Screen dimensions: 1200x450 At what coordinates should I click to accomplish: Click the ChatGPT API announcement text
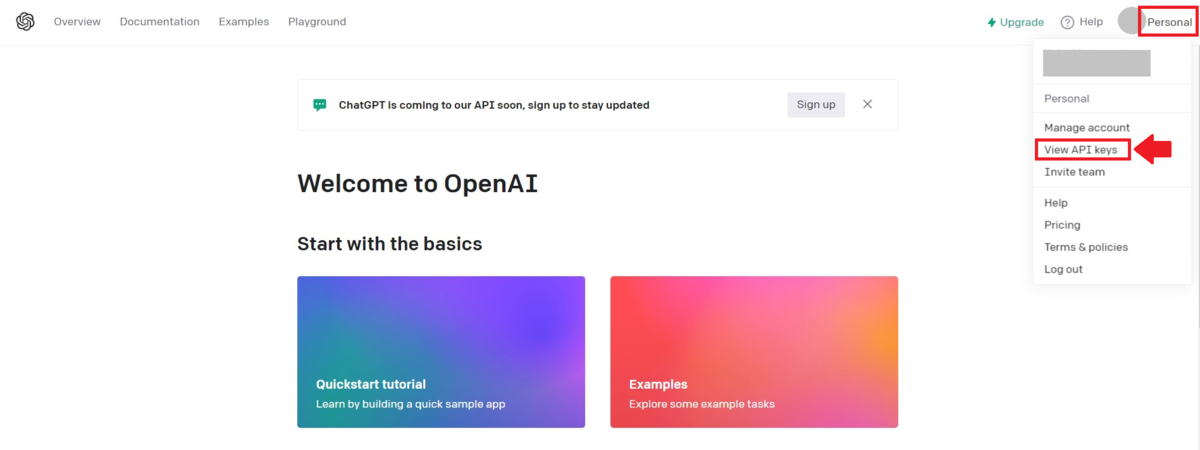[494, 104]
